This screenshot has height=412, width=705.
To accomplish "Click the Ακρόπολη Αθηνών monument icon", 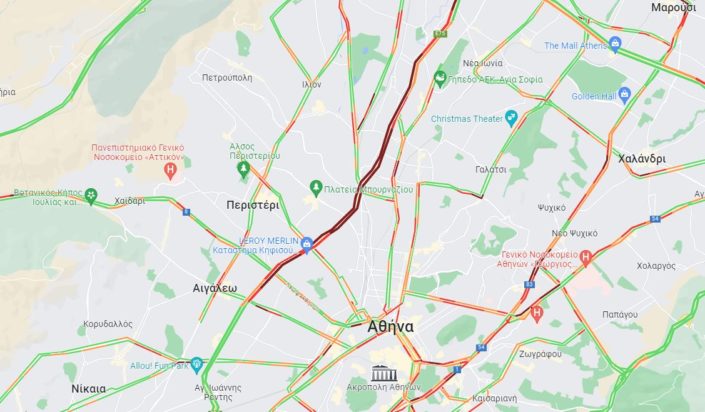I will 384,373.
